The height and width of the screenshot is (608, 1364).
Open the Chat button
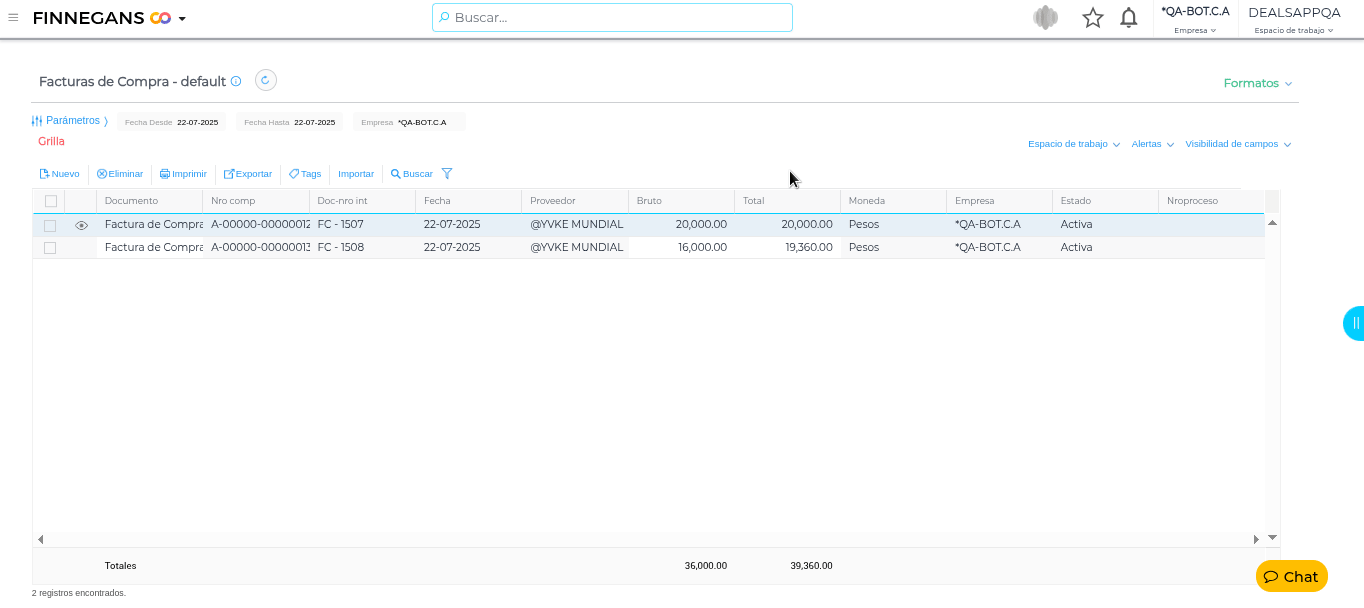tap(1291, 576)
